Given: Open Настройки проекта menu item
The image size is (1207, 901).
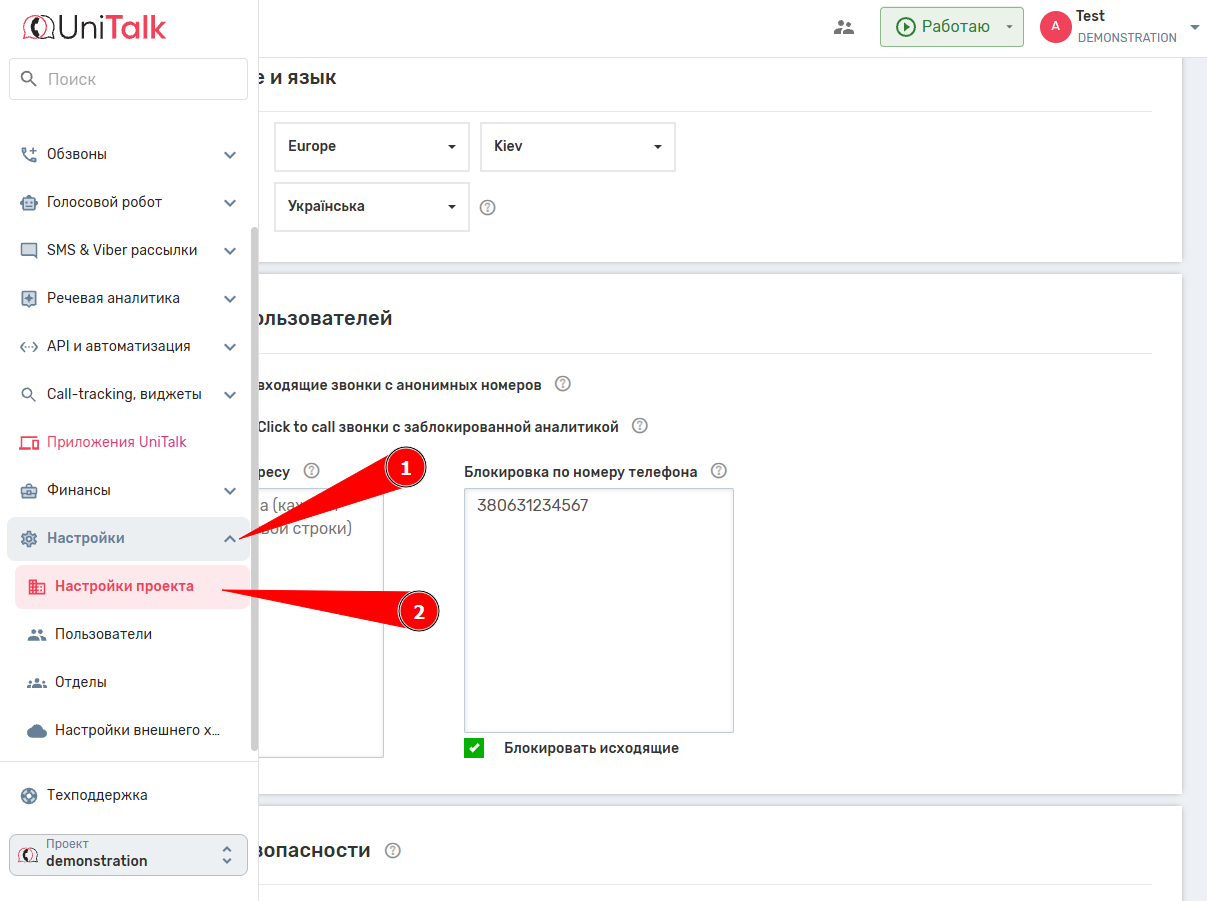Looking at the screenshot, I should [x=124, y=586].
